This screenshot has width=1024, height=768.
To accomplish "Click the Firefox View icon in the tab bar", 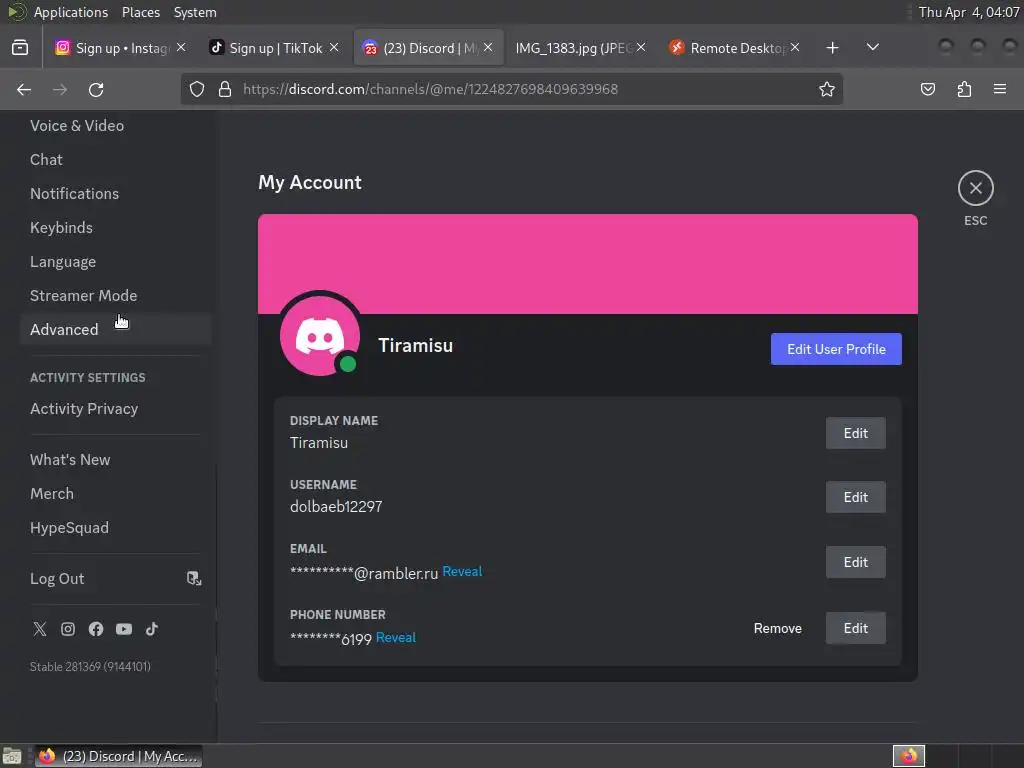I will tap(20, 48).
